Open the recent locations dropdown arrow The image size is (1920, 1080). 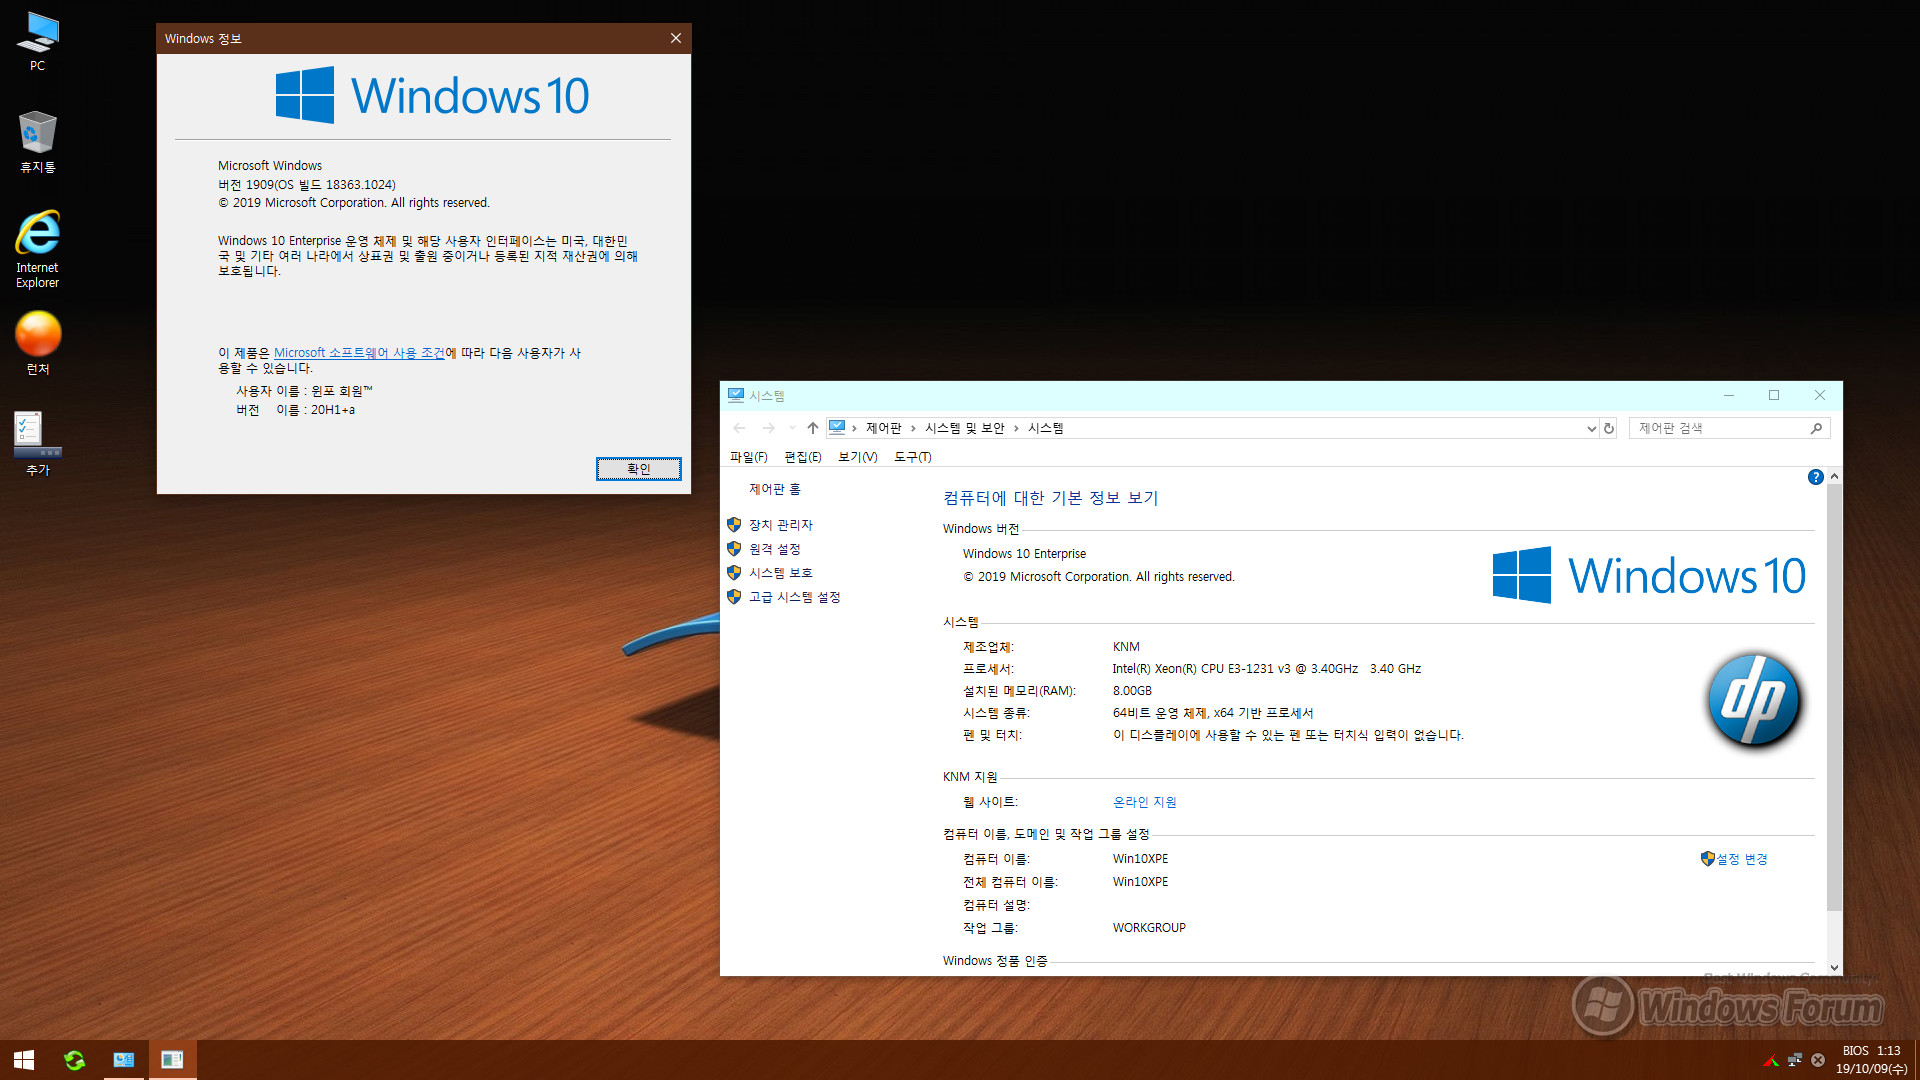click(792, 428)
